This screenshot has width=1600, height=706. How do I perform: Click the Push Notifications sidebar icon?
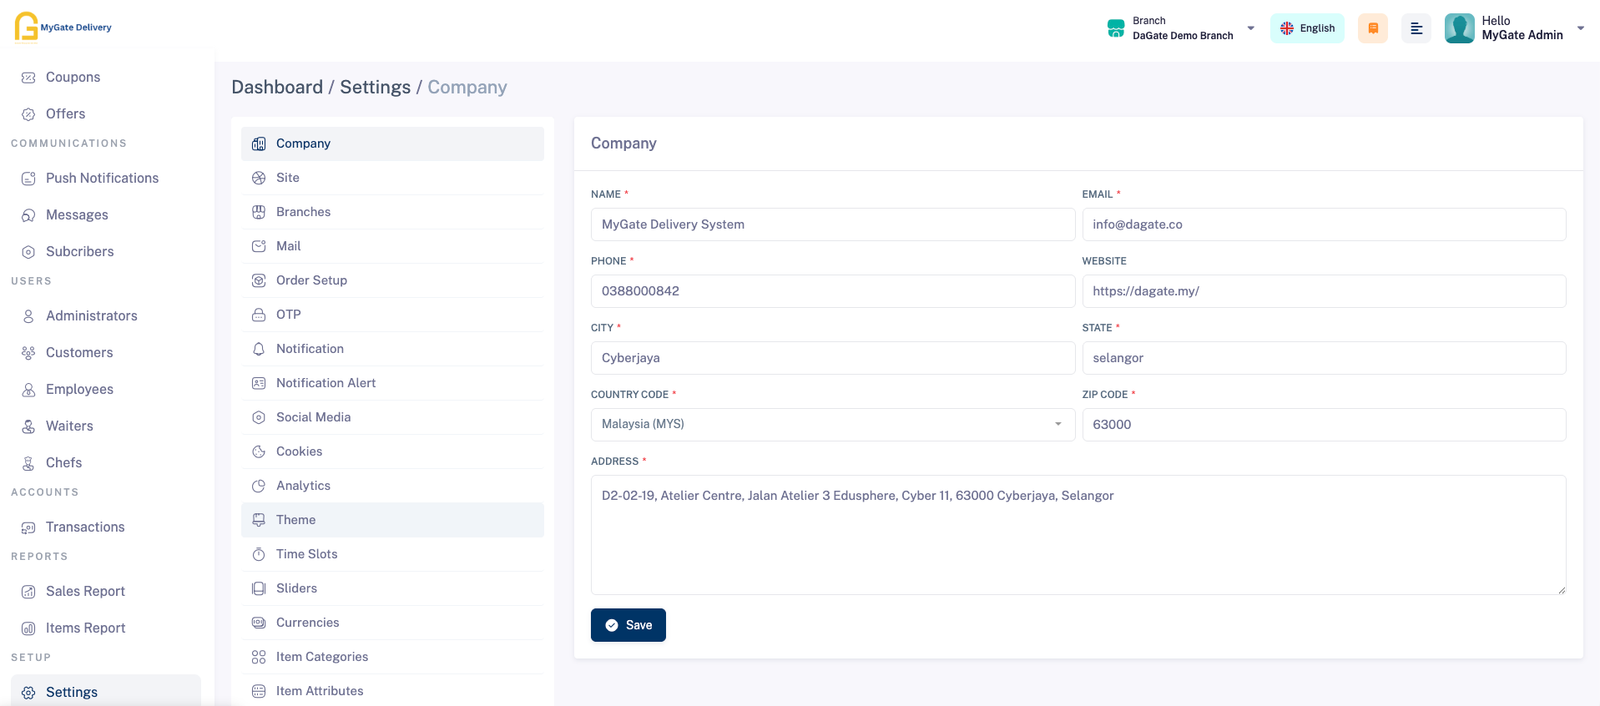pos(28,178)
